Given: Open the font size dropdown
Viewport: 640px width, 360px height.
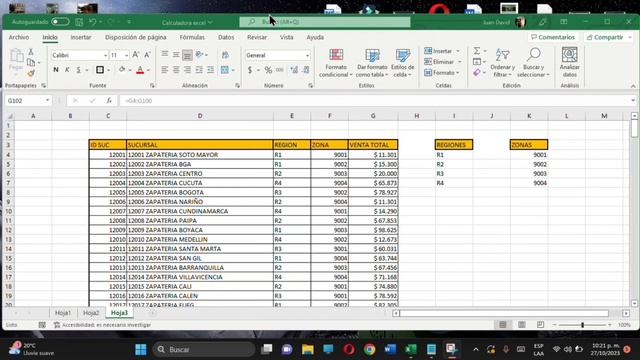Looking at the screenshot, I should tap(127, 55).
